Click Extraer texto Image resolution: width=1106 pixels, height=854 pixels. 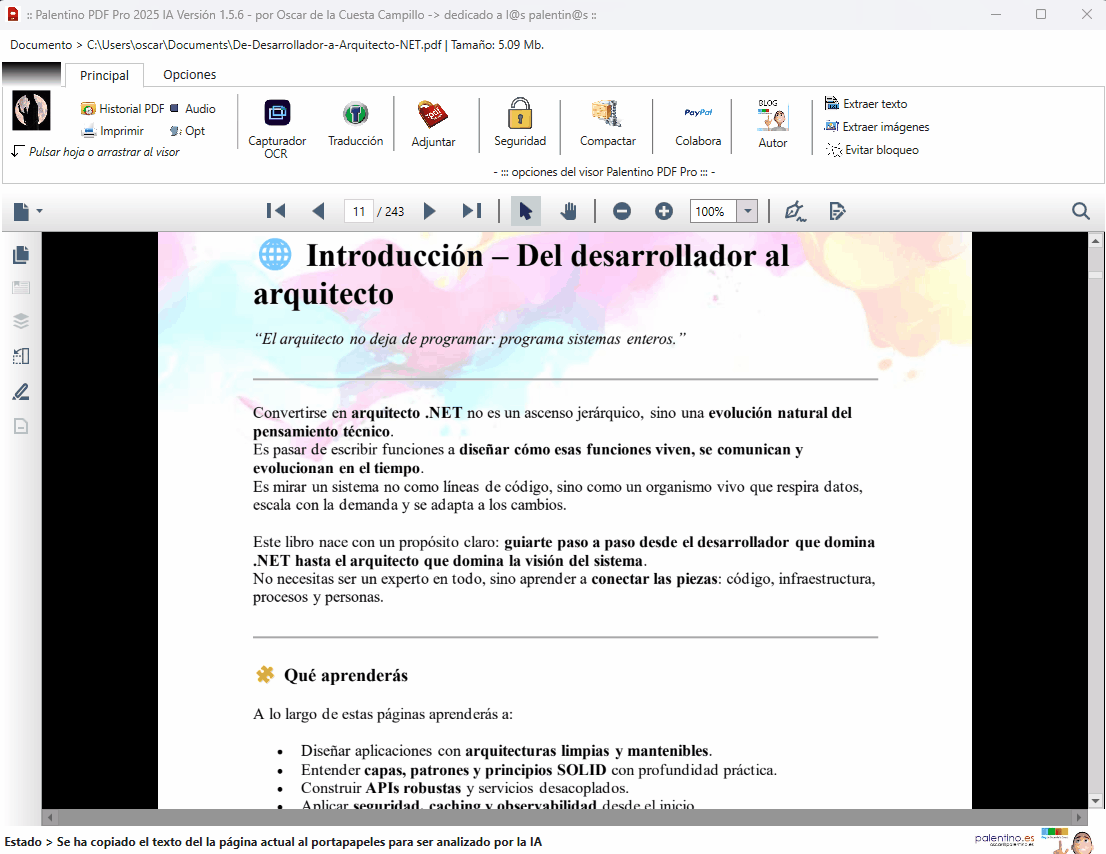[x=874, y=104]
